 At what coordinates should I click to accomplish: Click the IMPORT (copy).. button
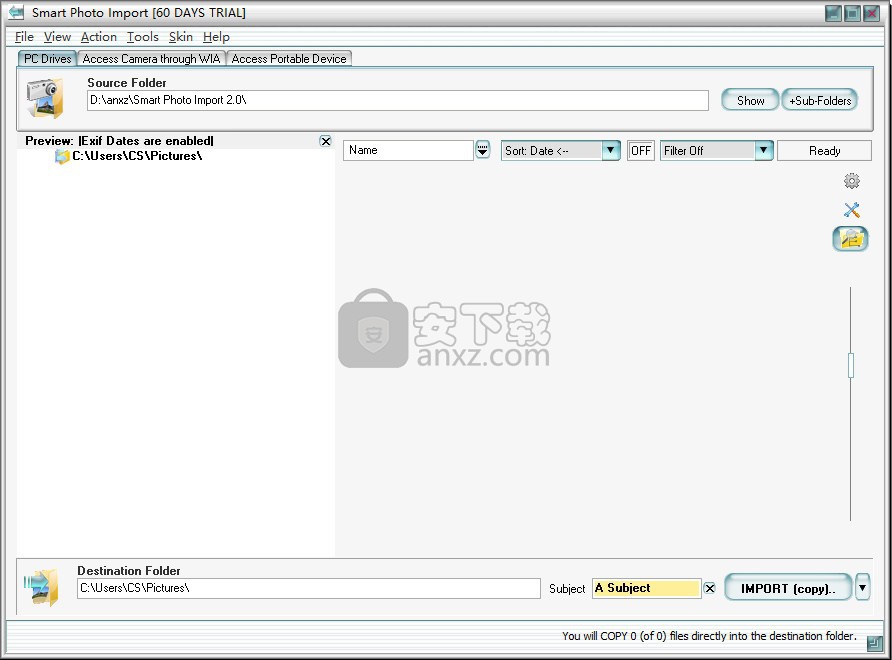coord(788,588)
